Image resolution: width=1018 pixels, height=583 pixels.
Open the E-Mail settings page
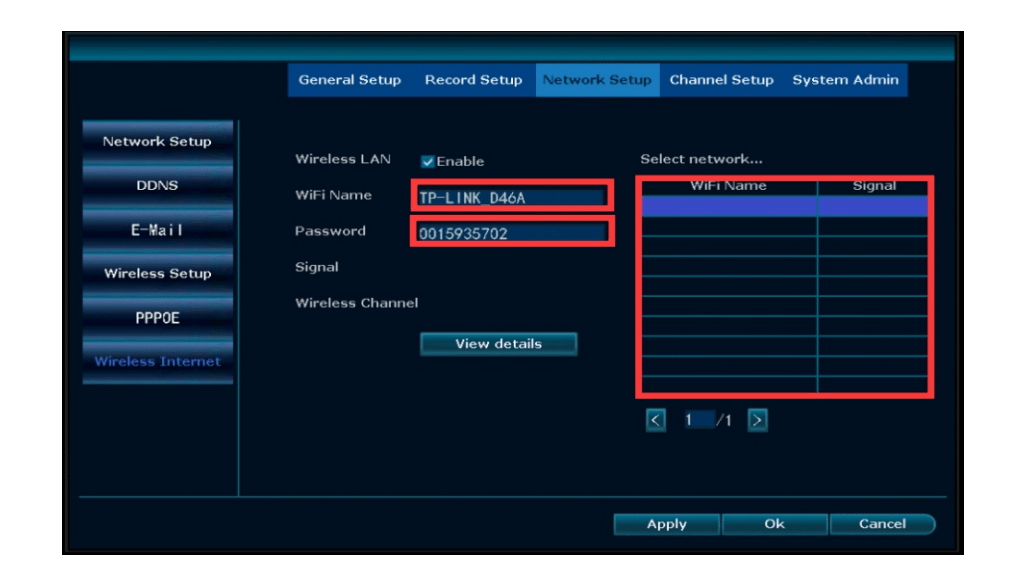[x=157, y=230]
